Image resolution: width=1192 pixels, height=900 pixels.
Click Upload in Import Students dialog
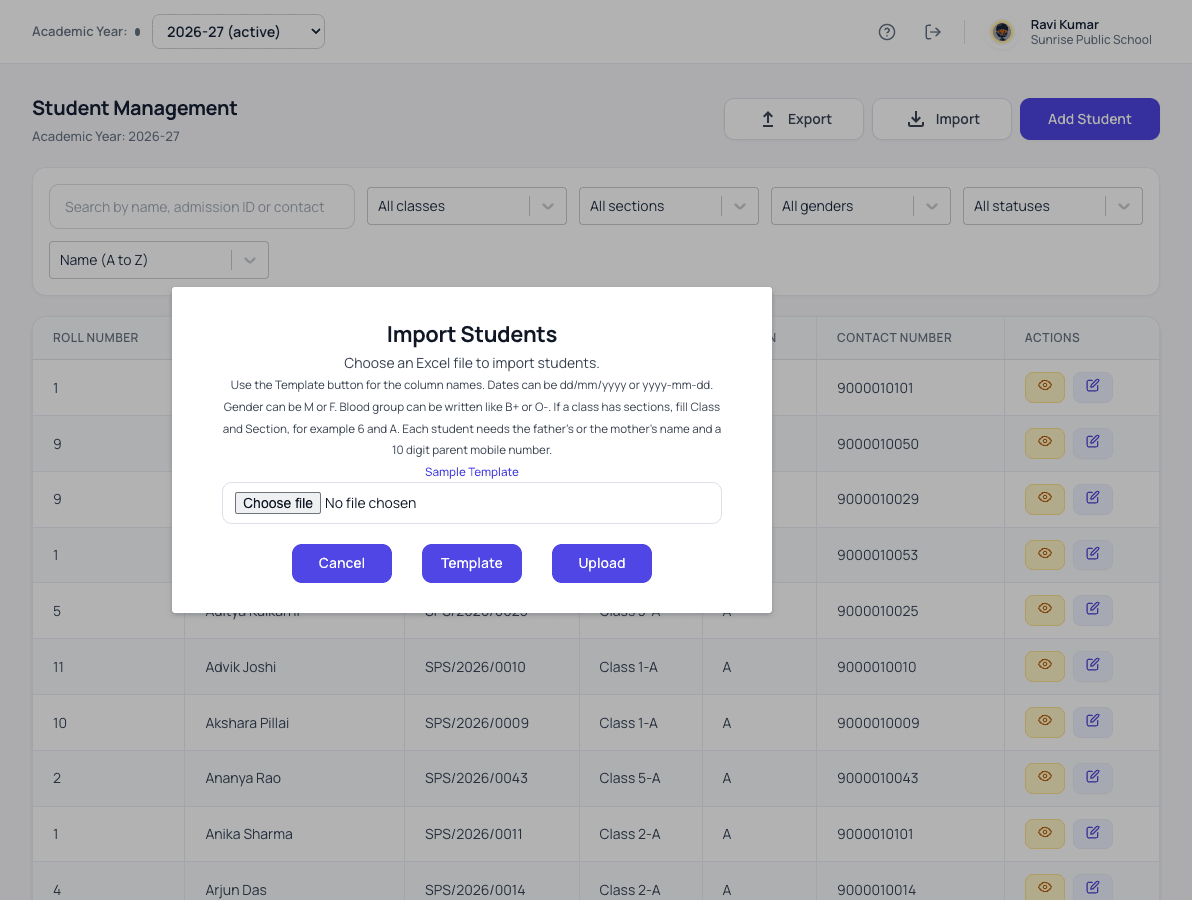(601, 563)
